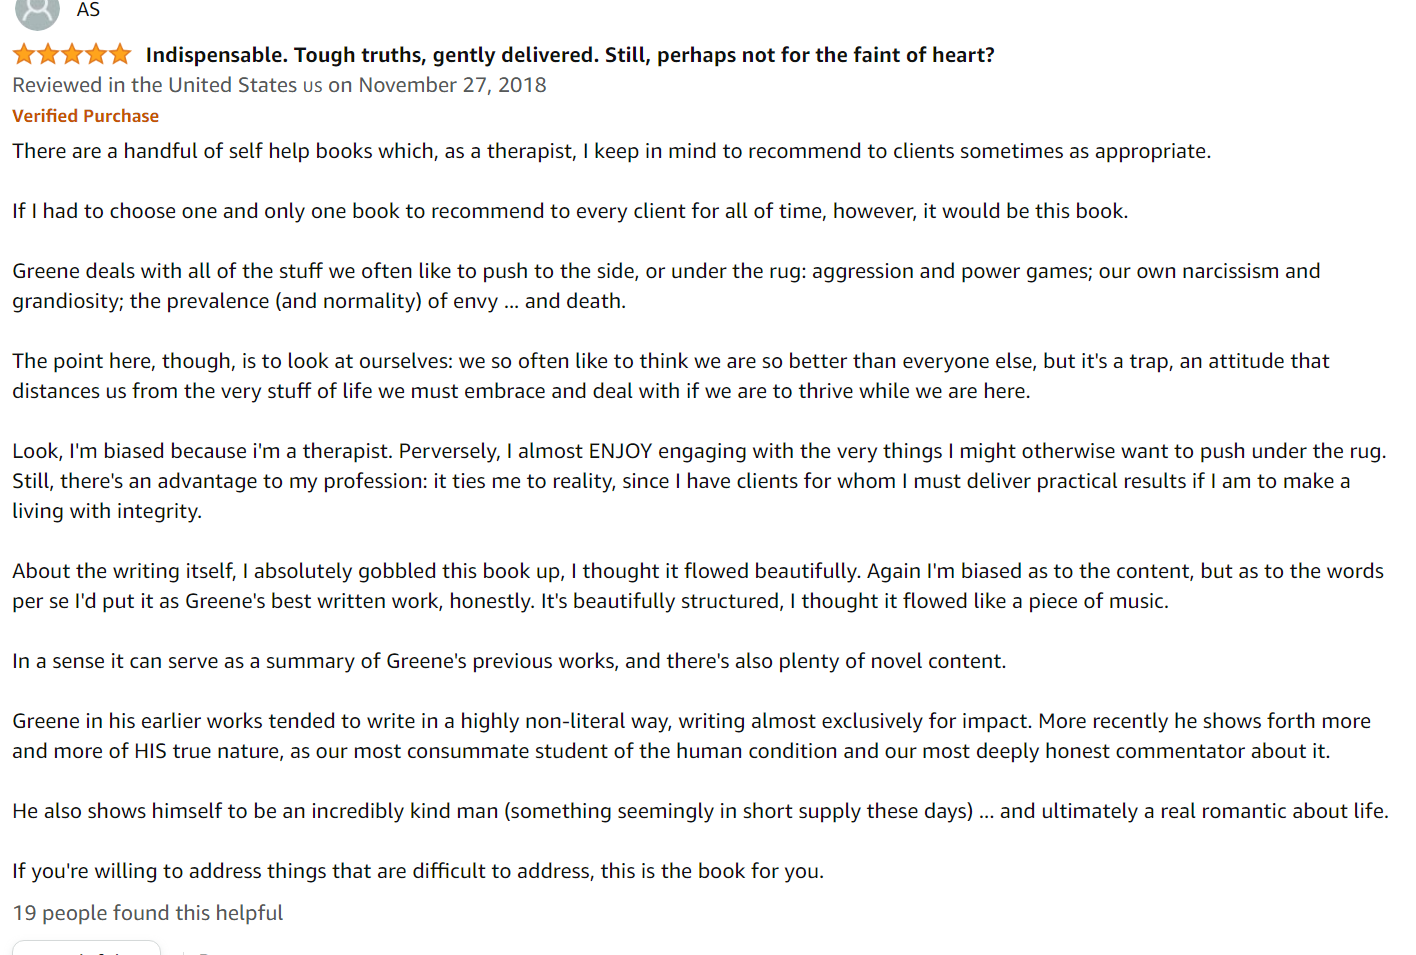Open reviewer AS profile avatar
The height and width of the screenshot is (955, 1416).
37,11
